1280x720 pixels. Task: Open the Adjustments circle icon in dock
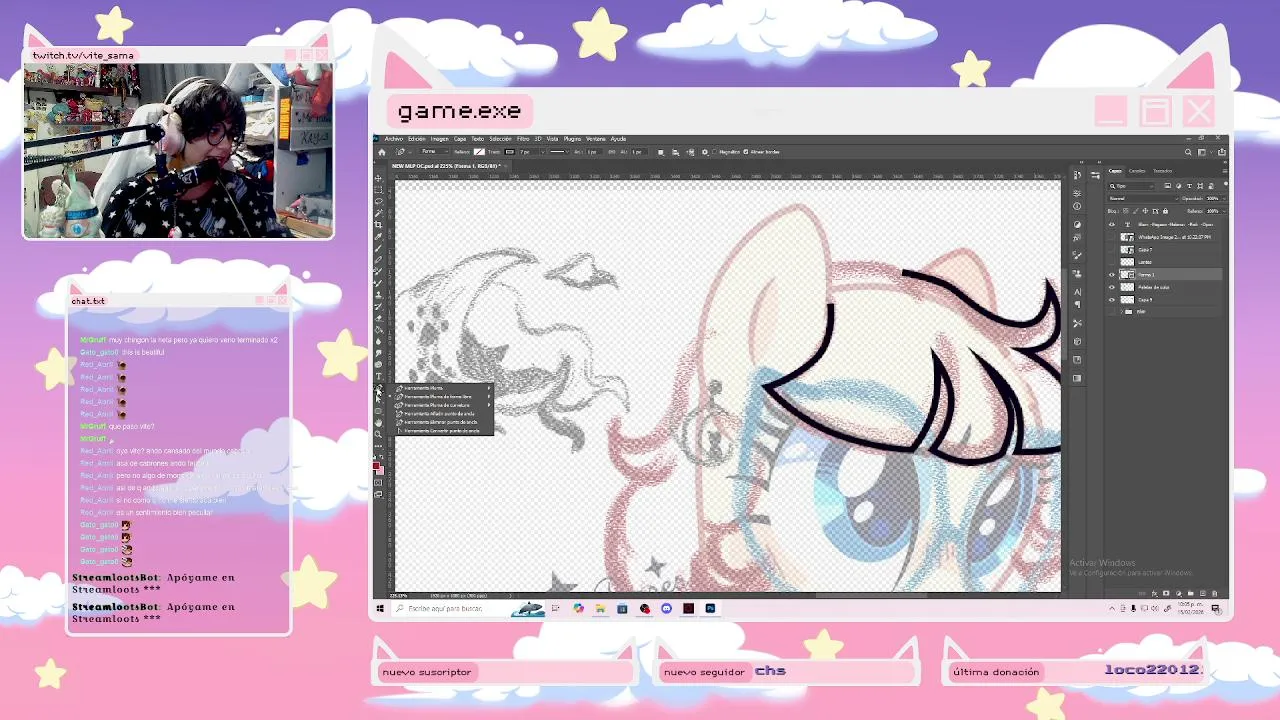(1077, 224)
